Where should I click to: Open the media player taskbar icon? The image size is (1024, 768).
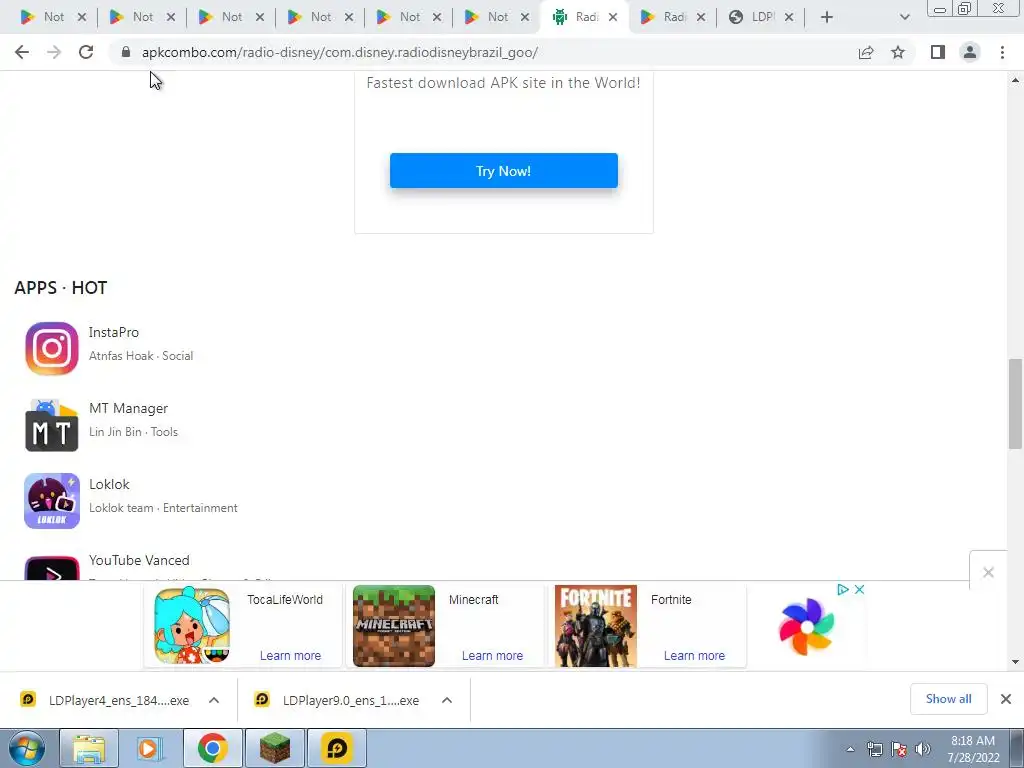coord(150,748)
